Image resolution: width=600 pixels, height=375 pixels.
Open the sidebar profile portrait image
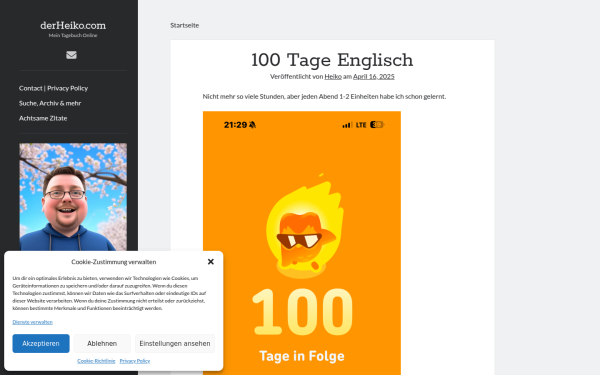[73, 197]
